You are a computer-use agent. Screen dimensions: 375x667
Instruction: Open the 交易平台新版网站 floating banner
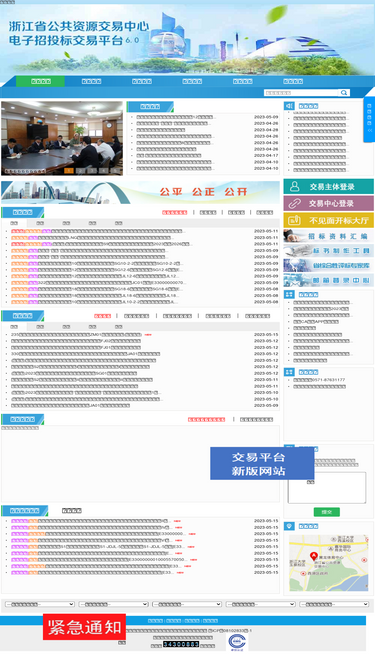pos(262,464)
